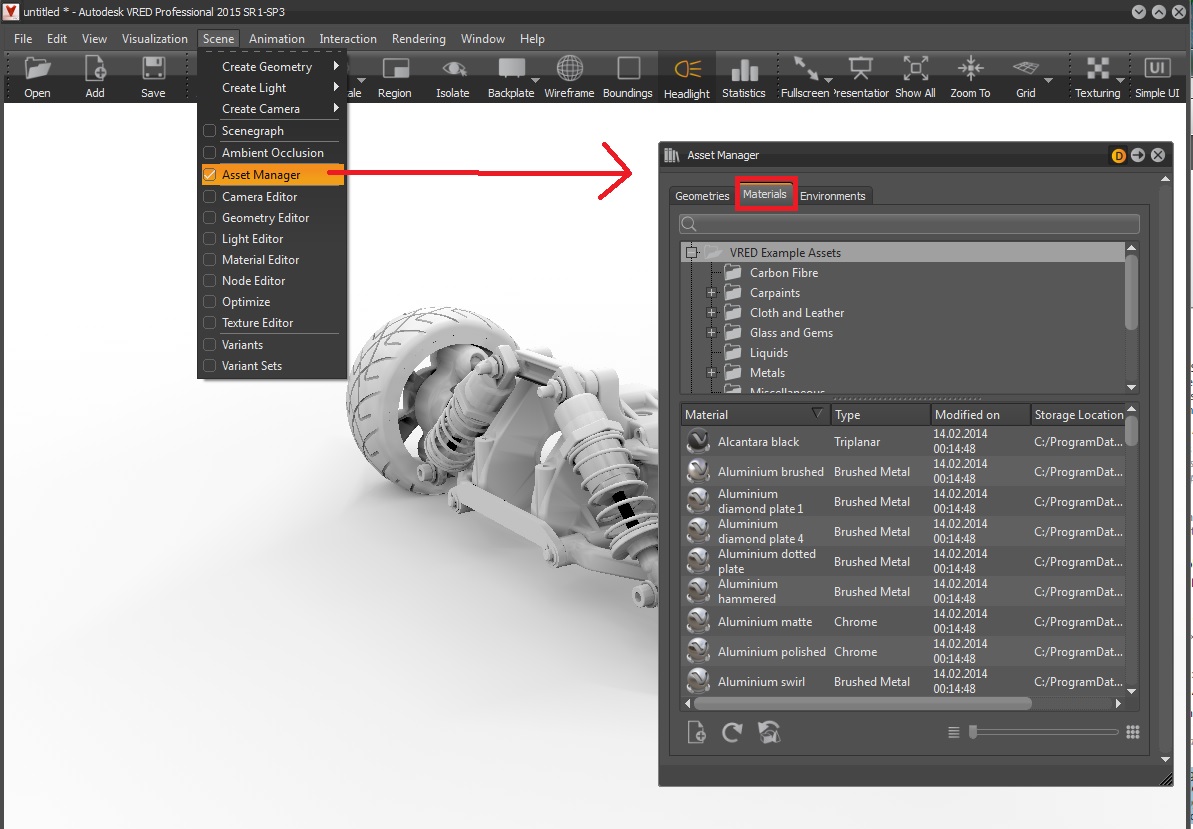
Task: Click the Texturing toolbar icon
Action: tap(1097, 76)
